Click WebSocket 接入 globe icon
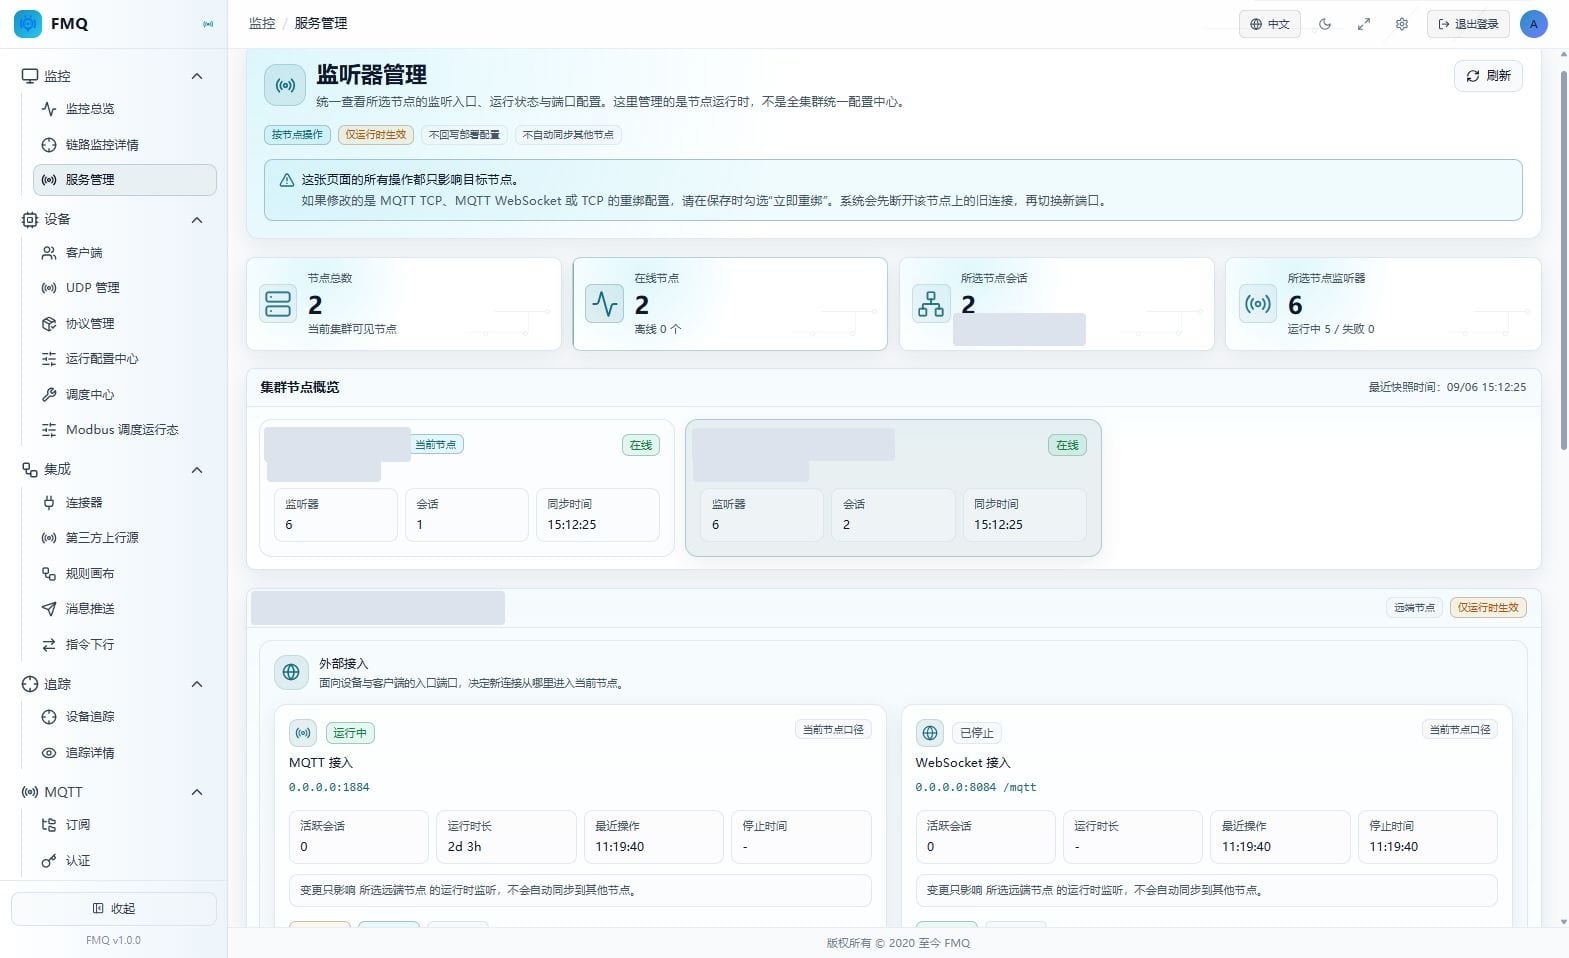This screenshot has height=958, width=1569. click(x=929, y=733)
